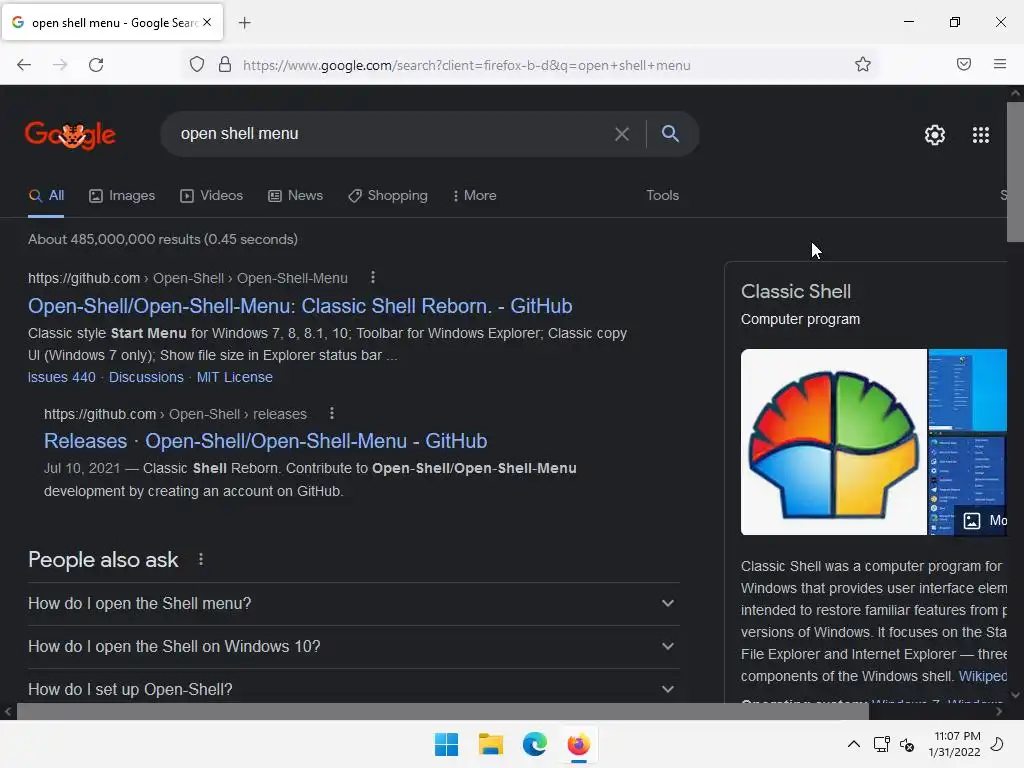The image size is (1024, 768).
Task: Launch Microsoft Edge from taskbar
Action: tap(535, 744)
